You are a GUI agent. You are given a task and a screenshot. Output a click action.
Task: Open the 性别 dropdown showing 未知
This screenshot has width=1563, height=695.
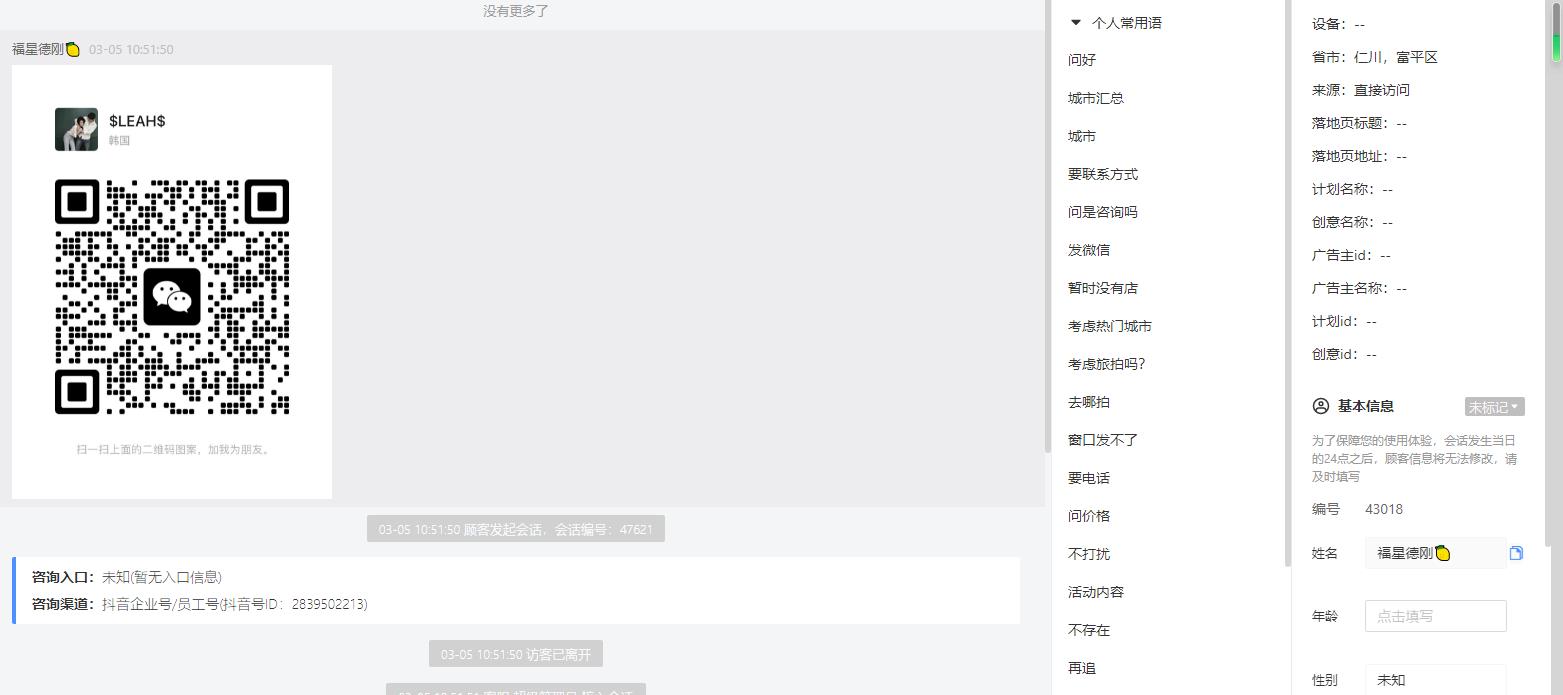(x=1435, y=680)
